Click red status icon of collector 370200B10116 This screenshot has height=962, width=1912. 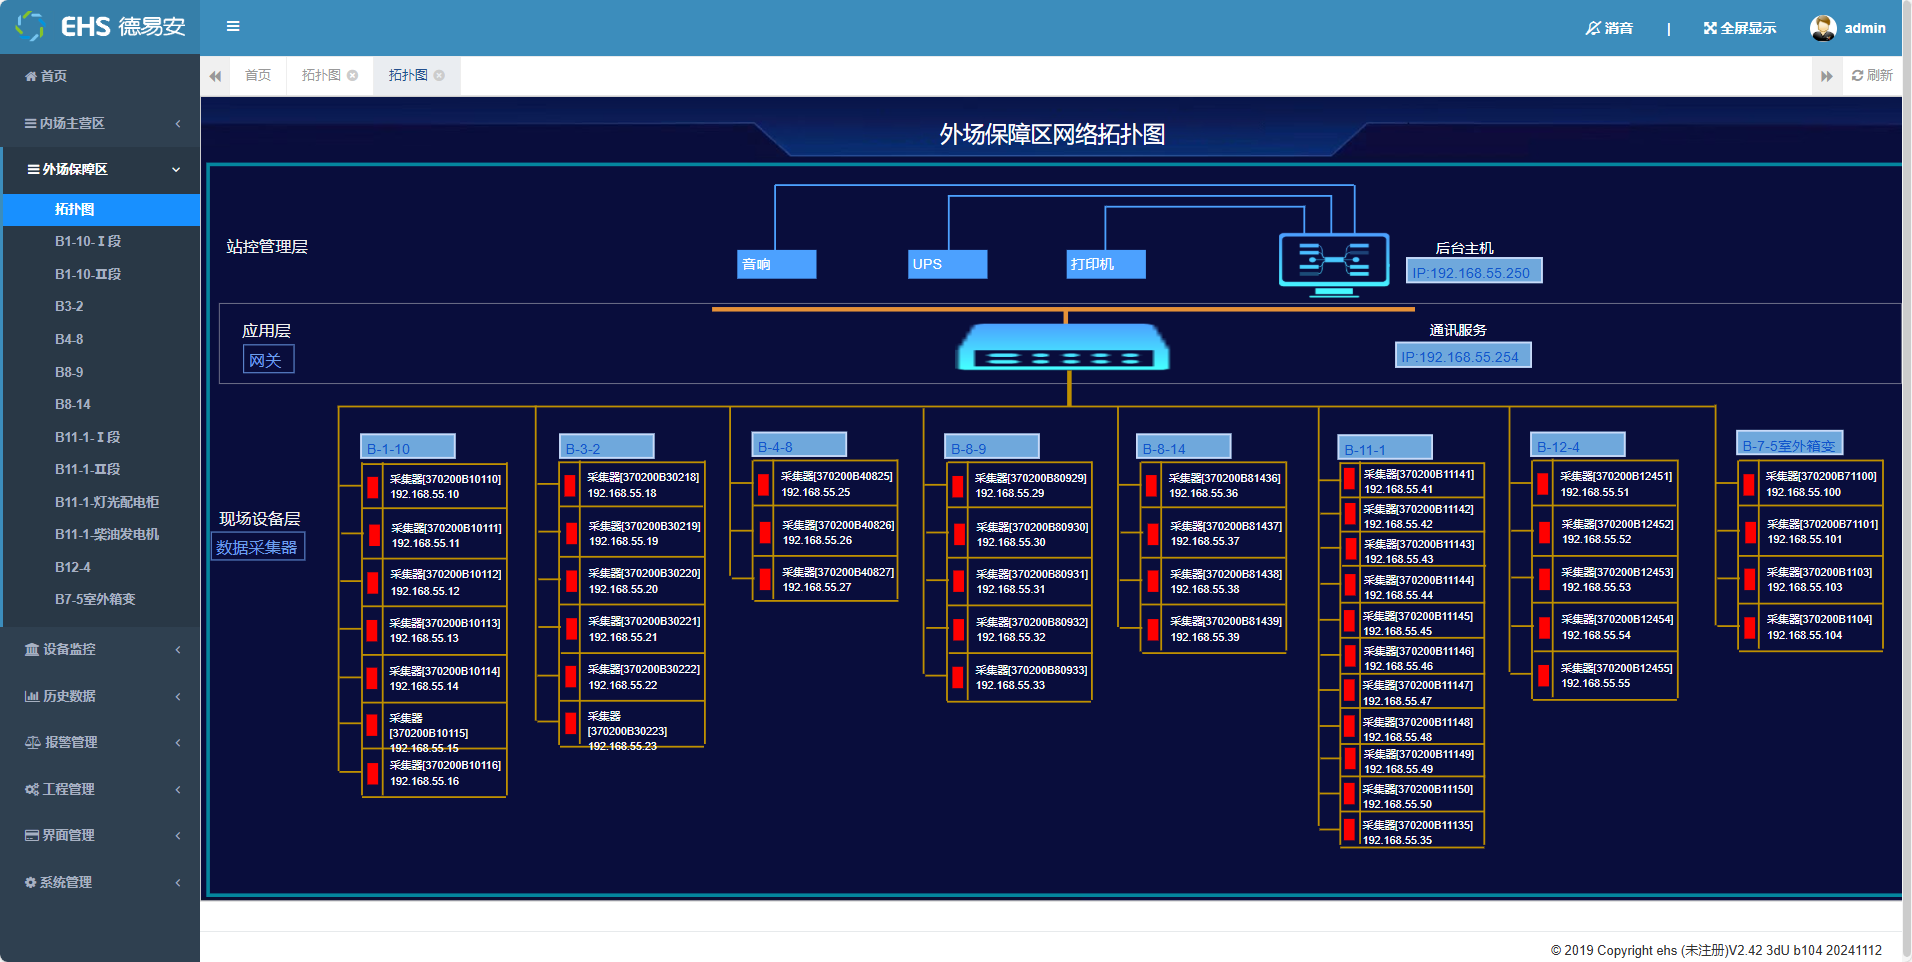[373, 773]
